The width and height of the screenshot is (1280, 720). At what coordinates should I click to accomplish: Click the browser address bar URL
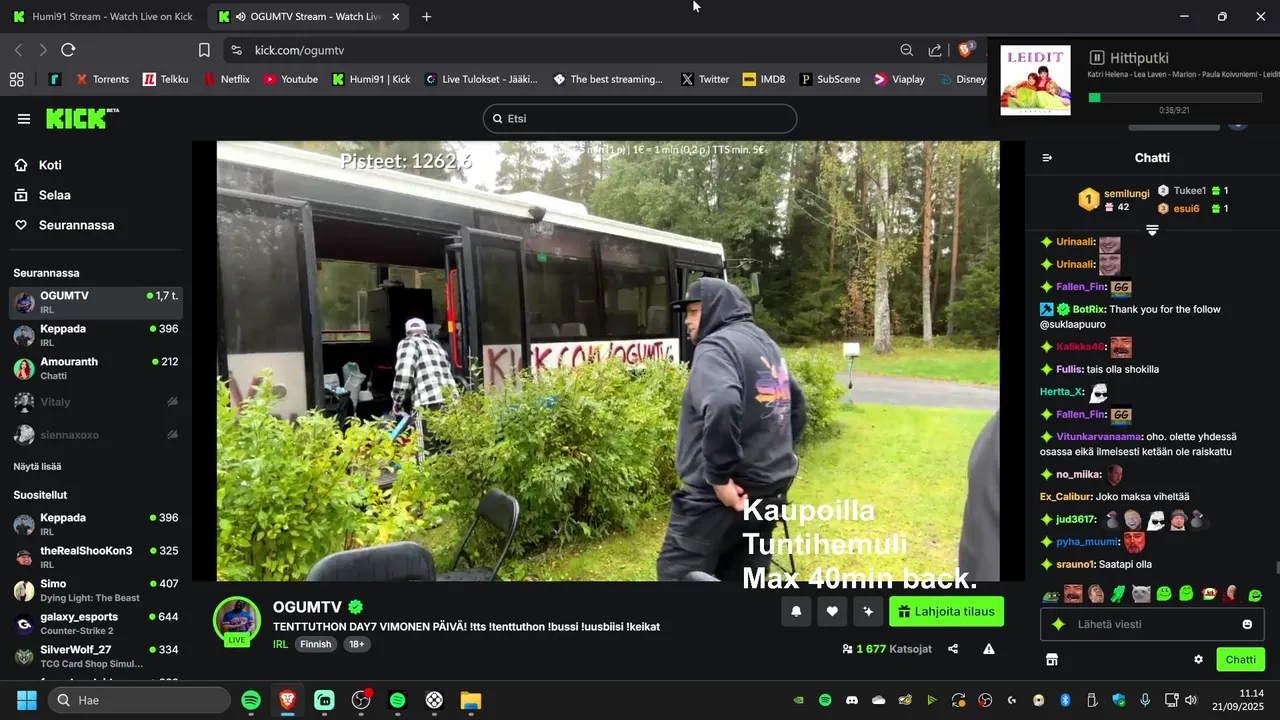pyautogui.click(x=299, y=50)
